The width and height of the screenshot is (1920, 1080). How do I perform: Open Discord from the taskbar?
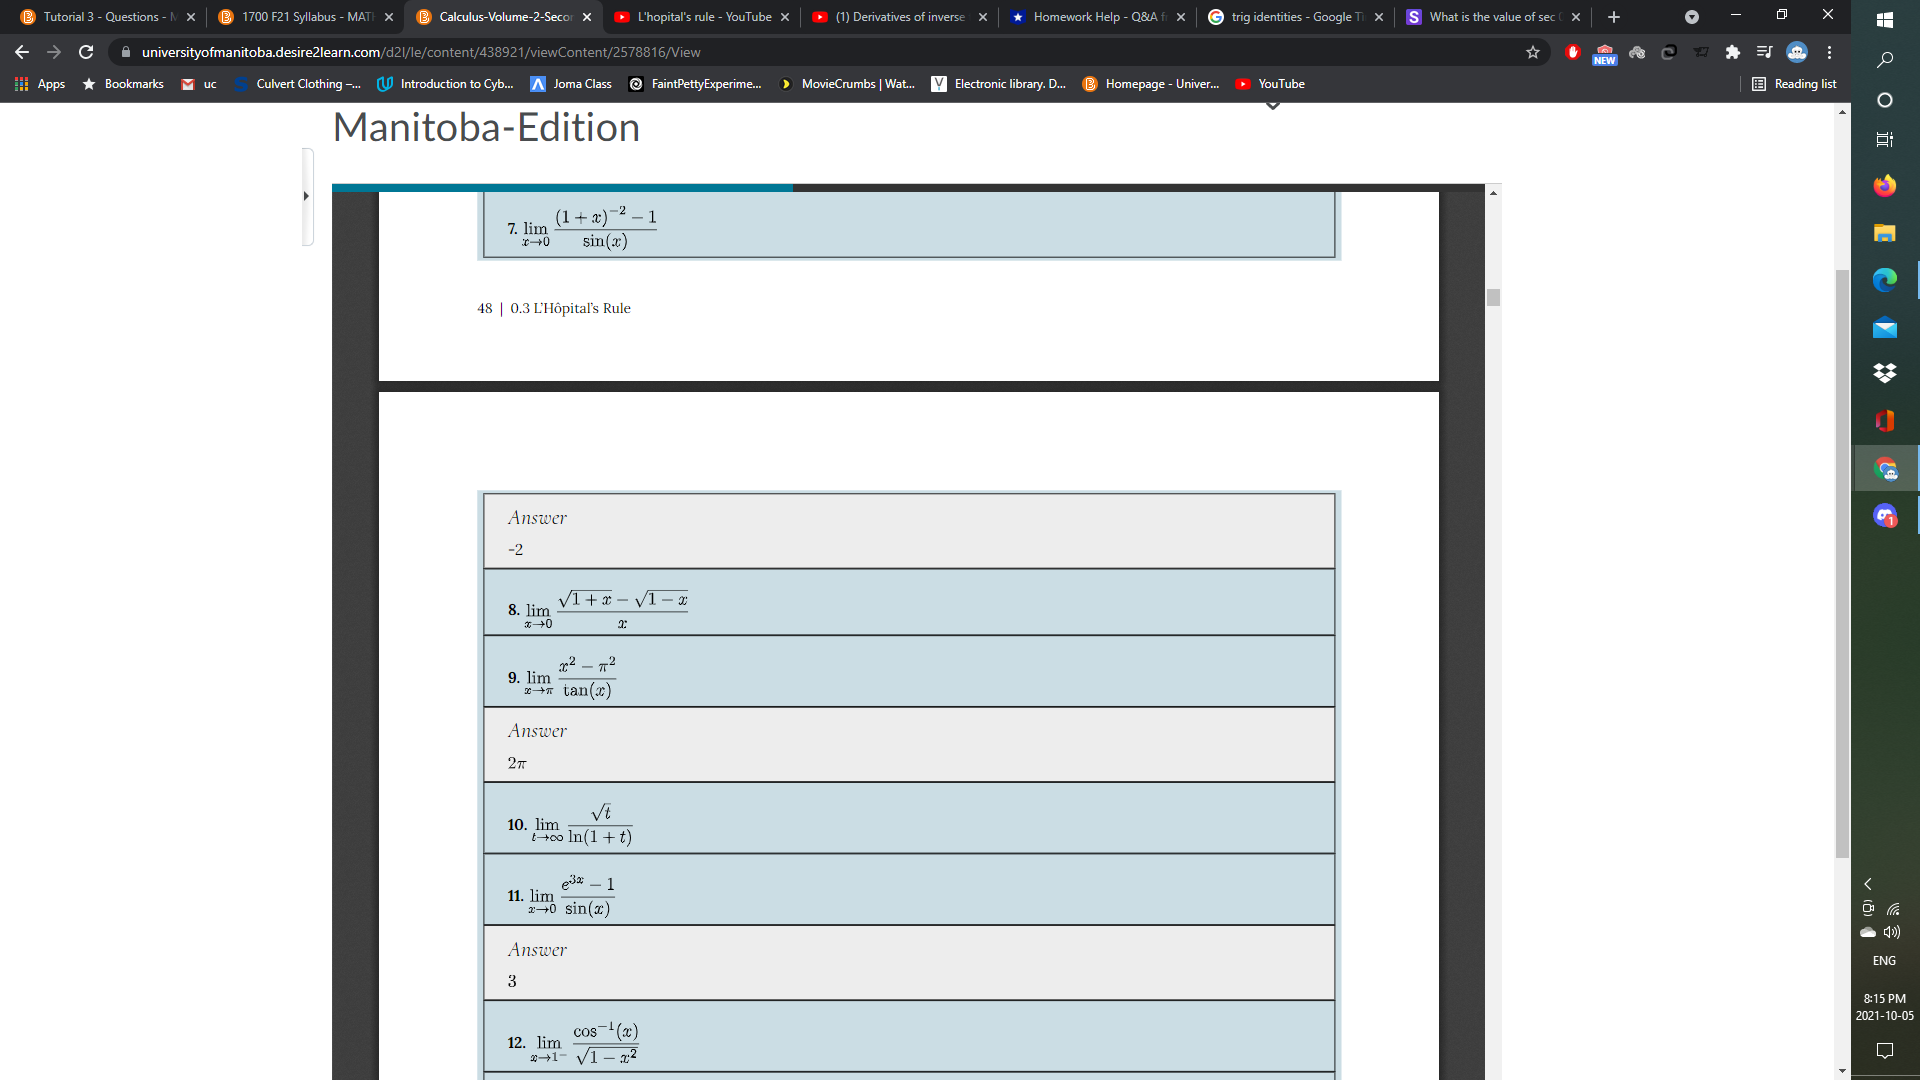coord(1884,516)
